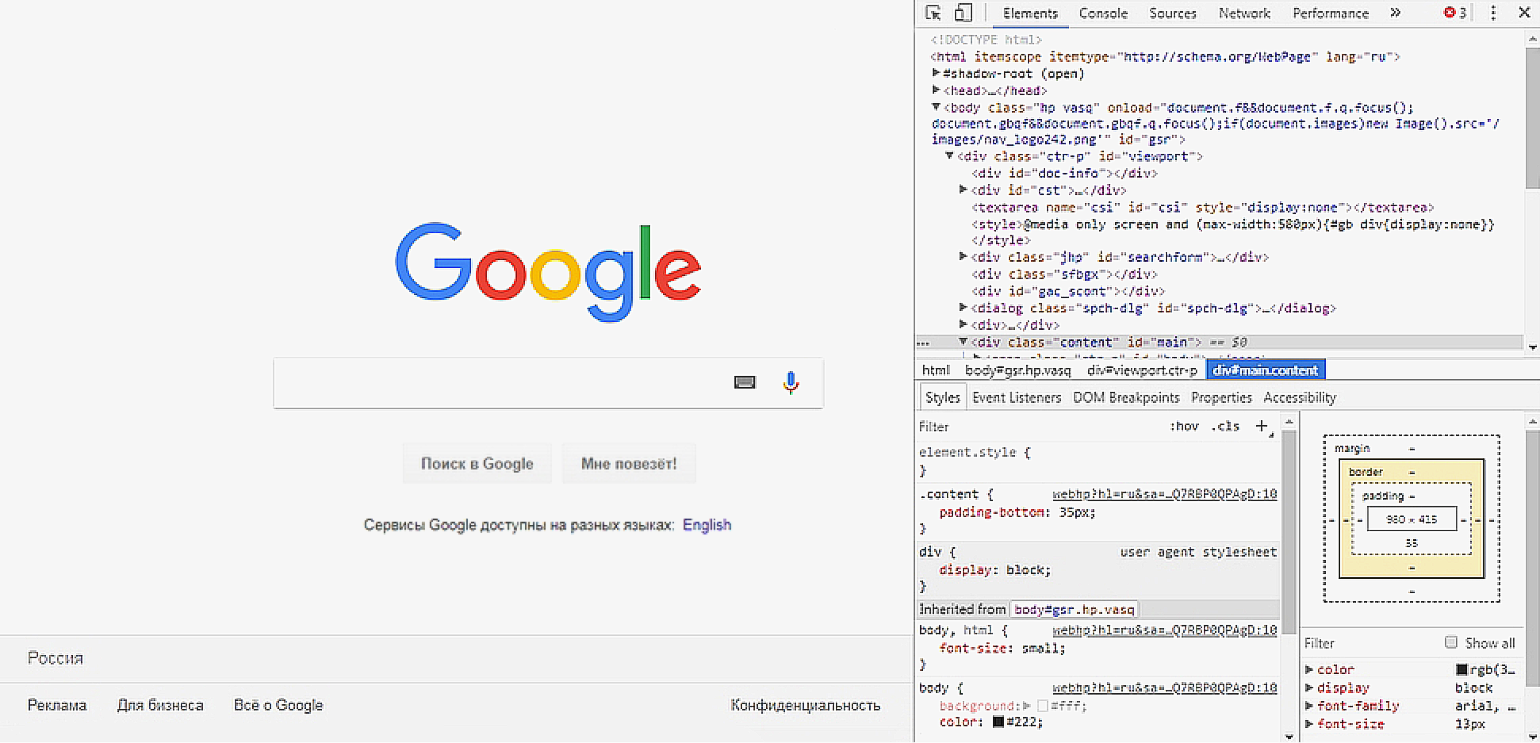Image resolution: width=1540 pixels, height=743 pixels.
Task: Select the div#viewport.ctr-p breadcrumb
Action: pyautogui.click(x=1142, y=370)
